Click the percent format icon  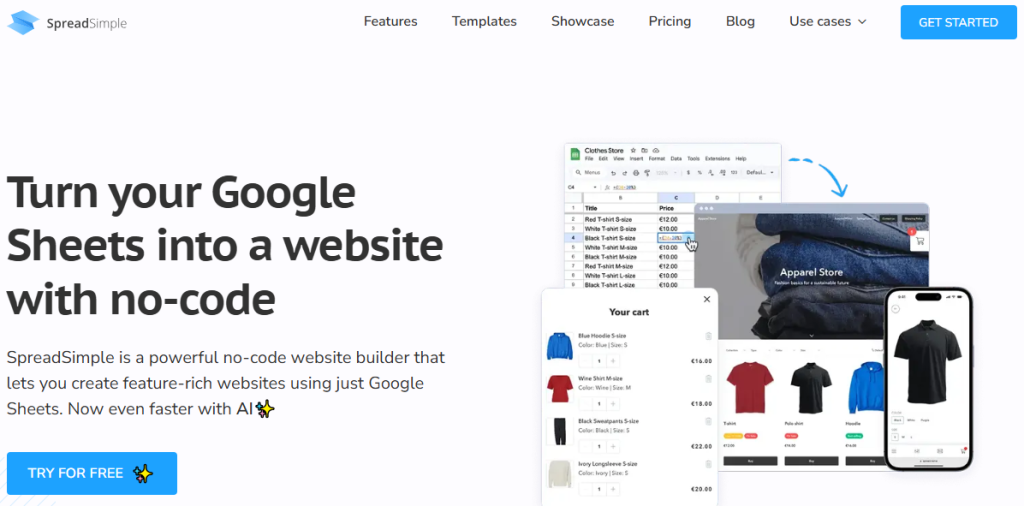click(699, 173)
